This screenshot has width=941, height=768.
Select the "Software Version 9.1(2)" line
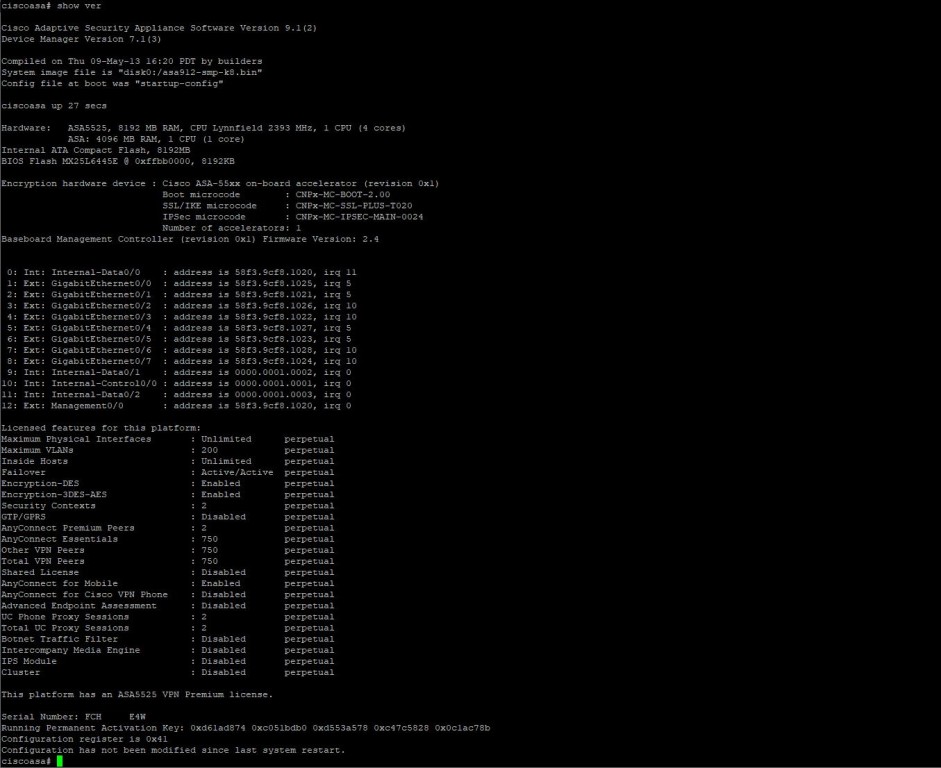[x=159, y=28]
